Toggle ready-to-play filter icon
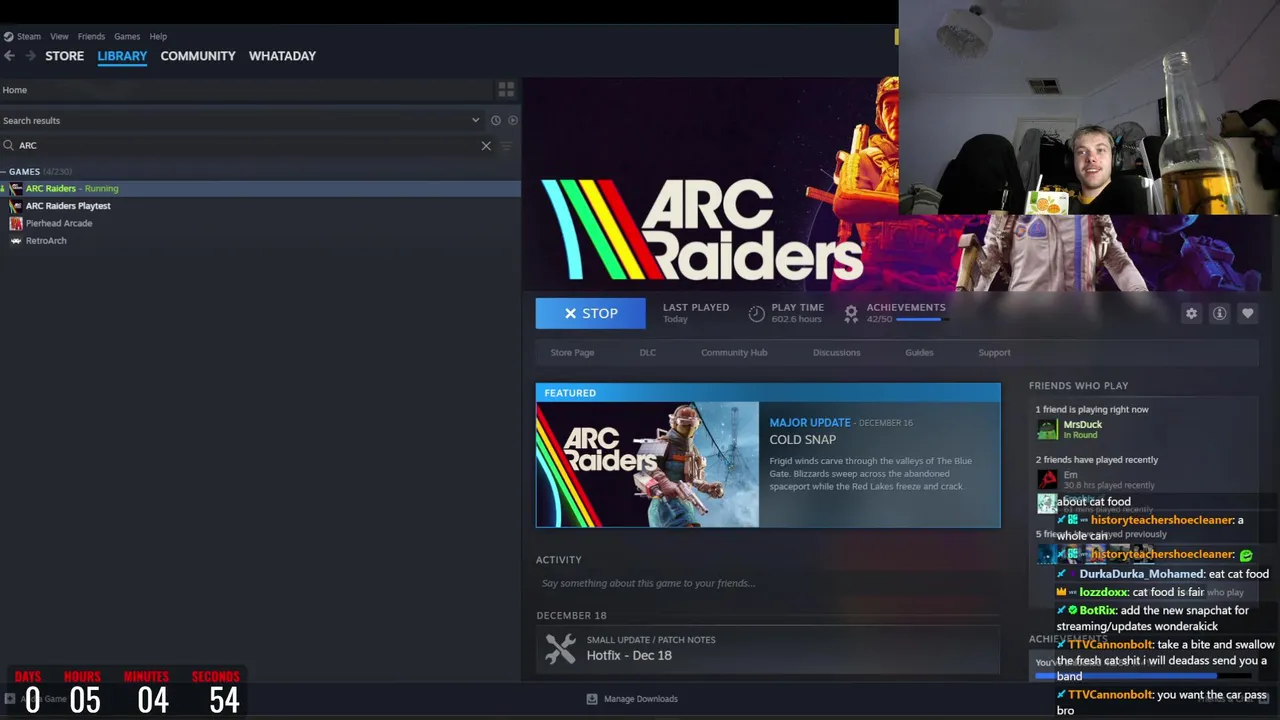 [x=513, y=120]
